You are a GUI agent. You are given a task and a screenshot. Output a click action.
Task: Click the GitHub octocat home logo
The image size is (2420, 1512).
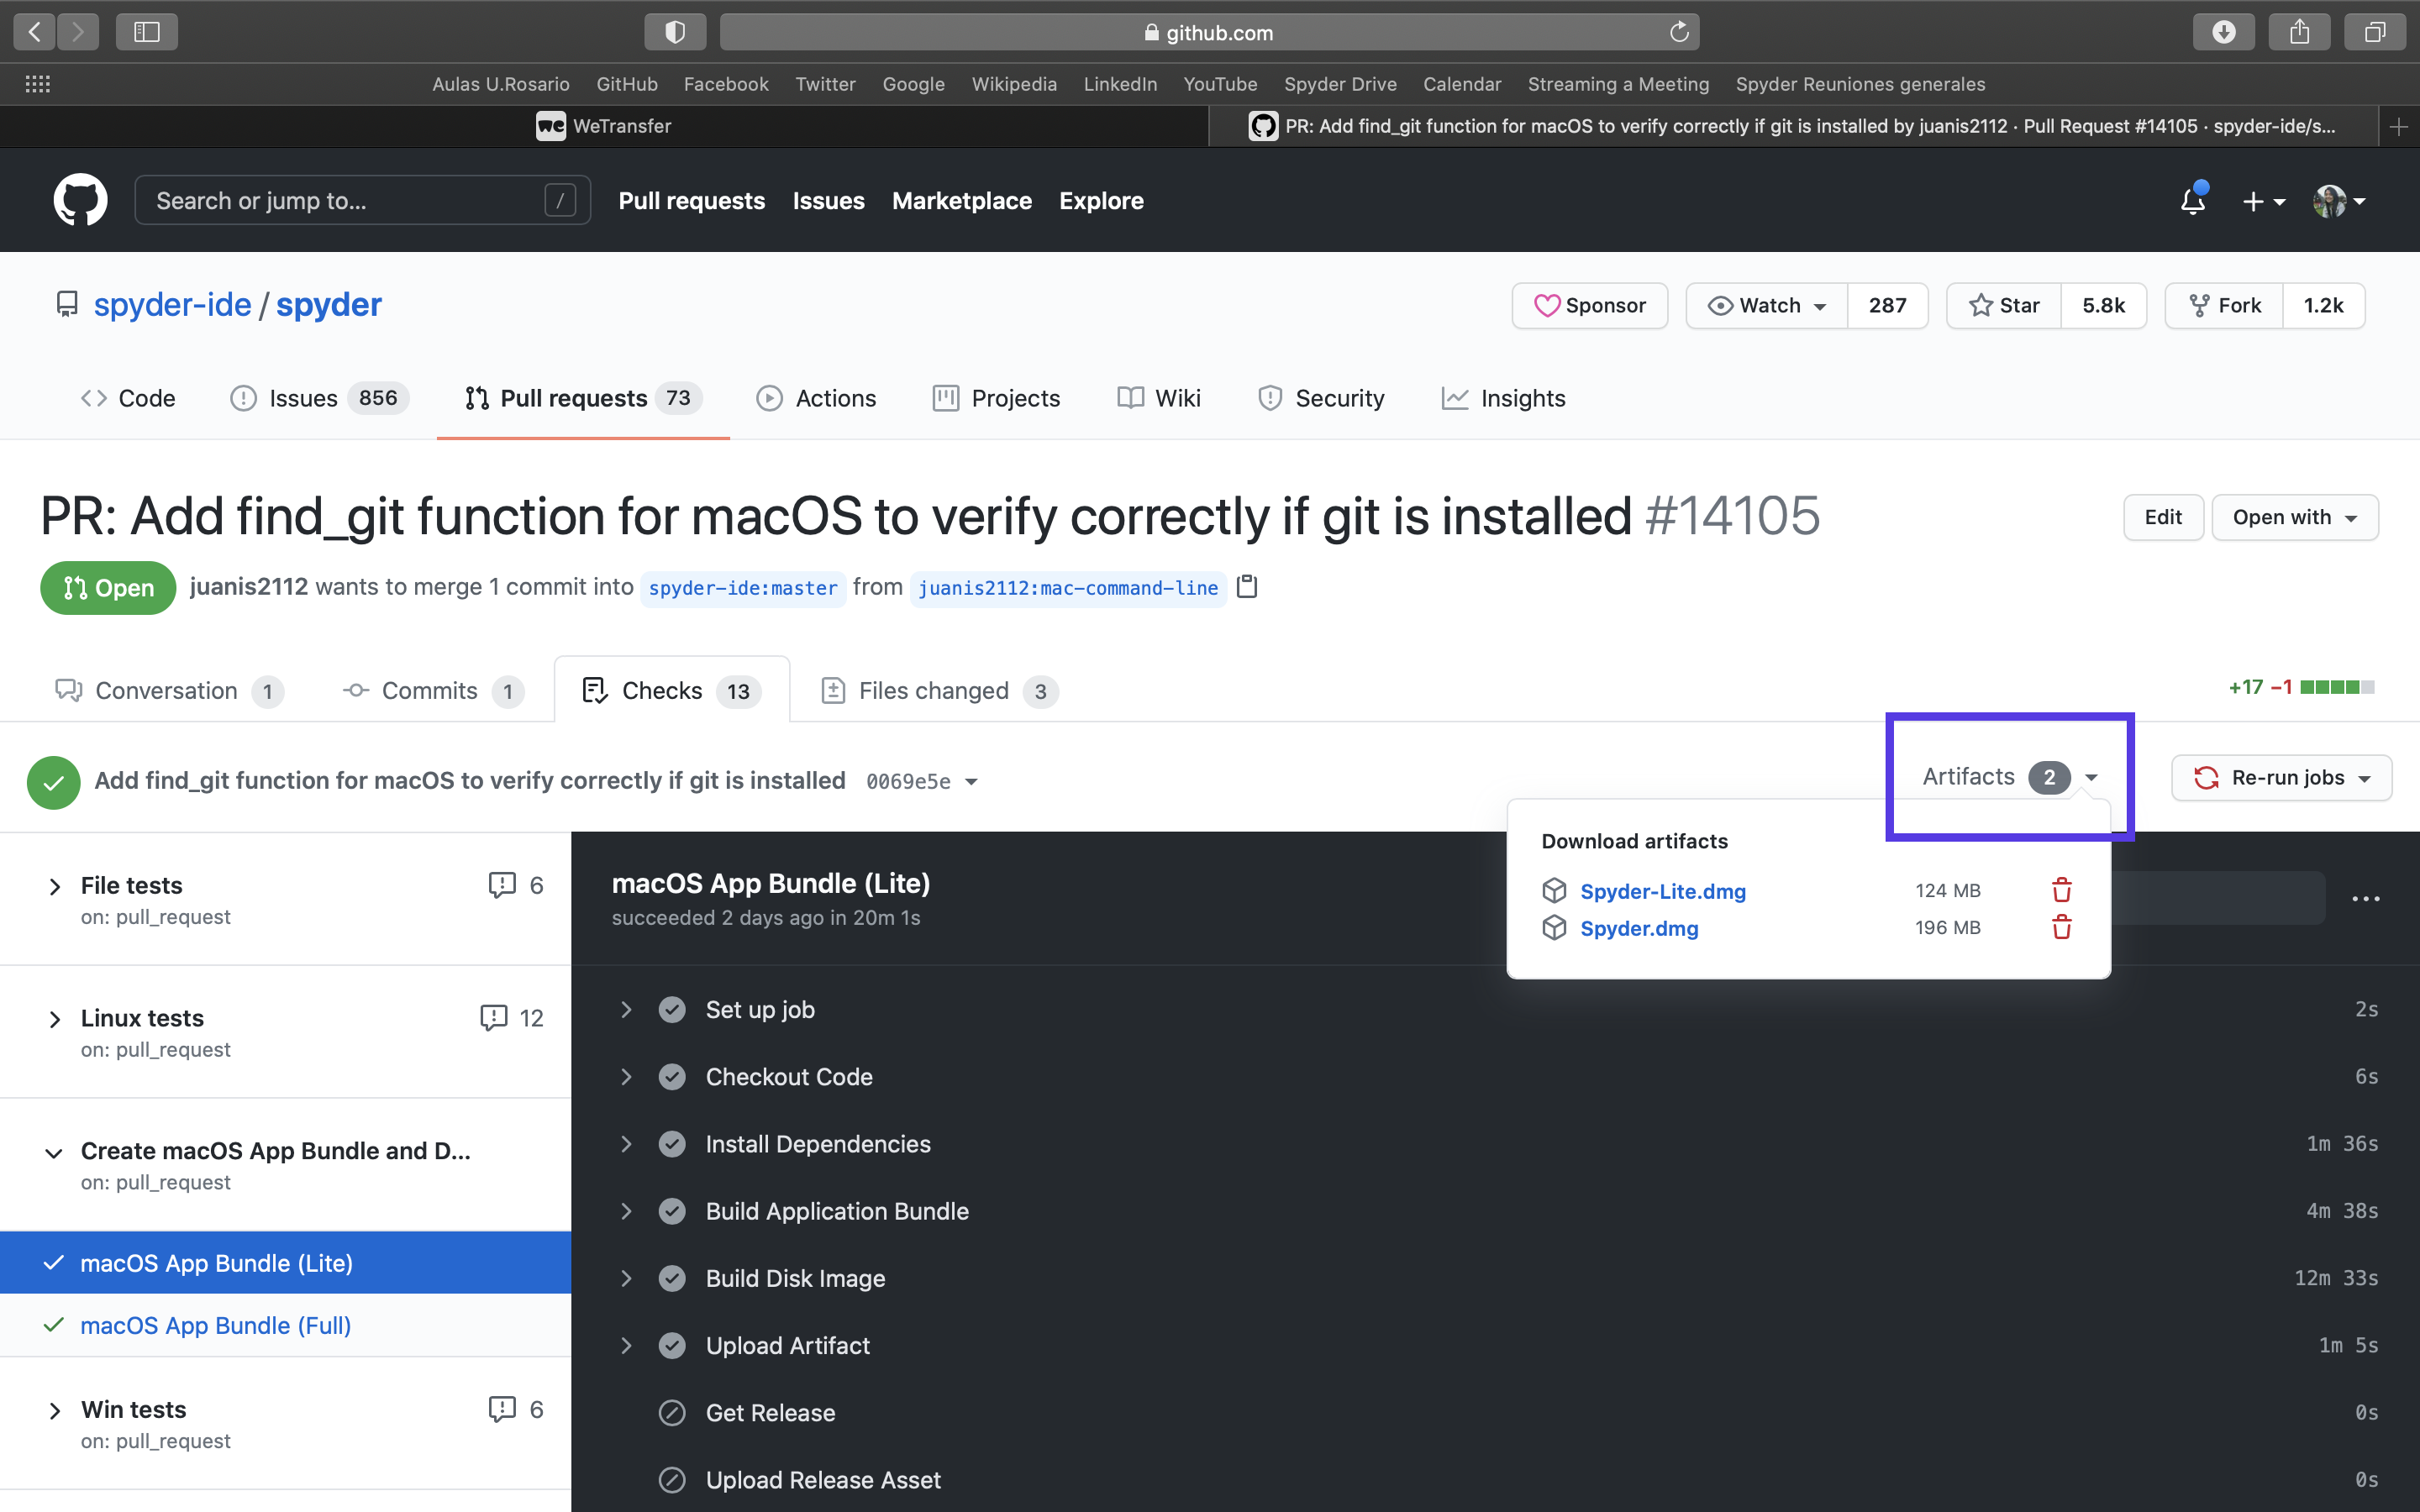80,200
